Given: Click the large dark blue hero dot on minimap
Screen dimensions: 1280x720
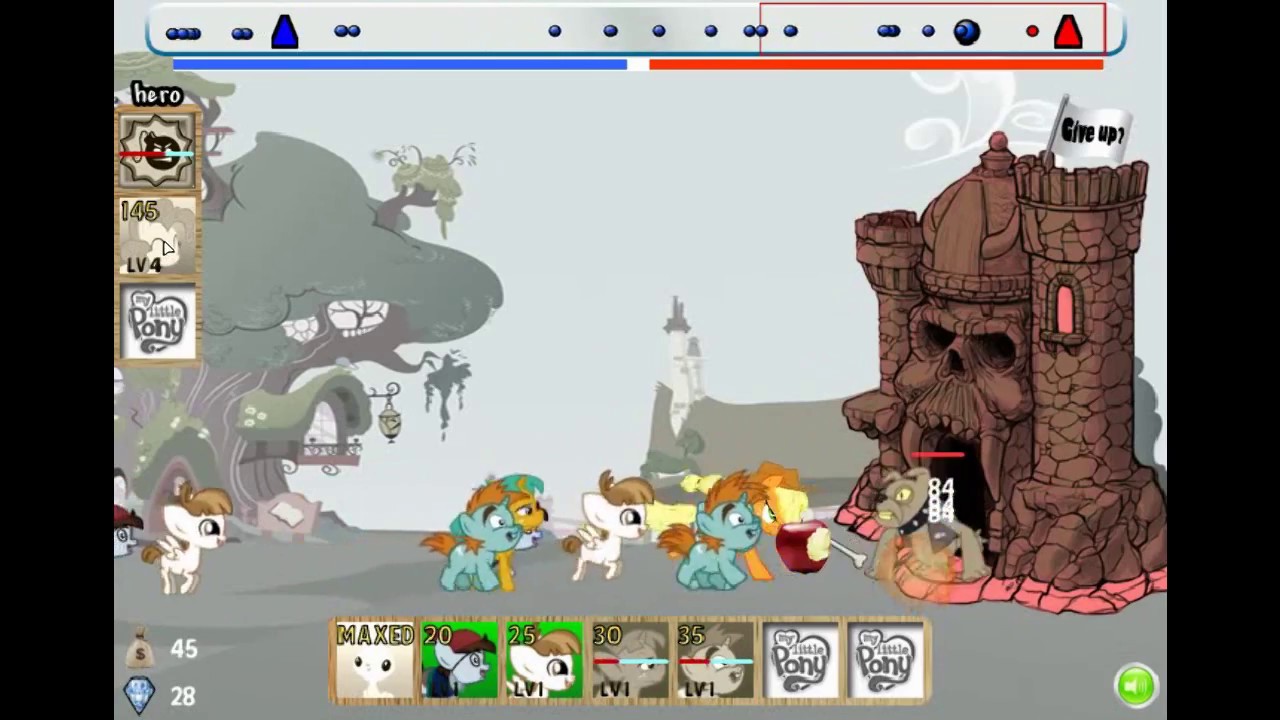Looking at the screenshot, I should pyautogui.click(x=967, y=32).
